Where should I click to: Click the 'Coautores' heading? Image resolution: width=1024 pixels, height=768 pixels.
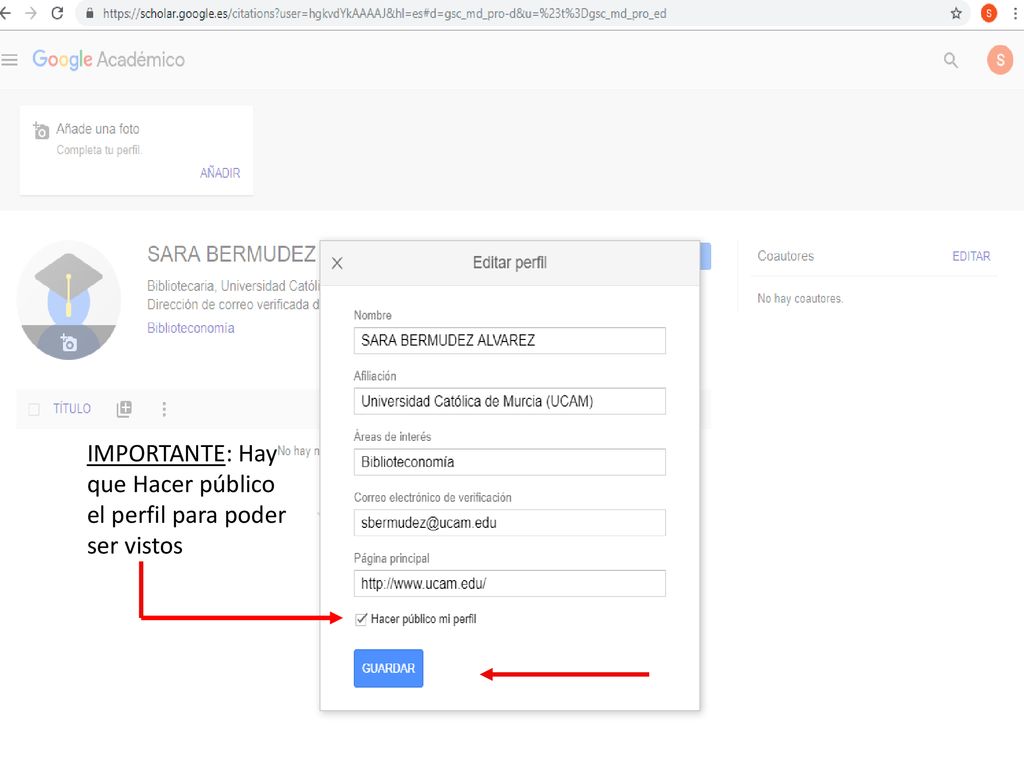[786, 256]
